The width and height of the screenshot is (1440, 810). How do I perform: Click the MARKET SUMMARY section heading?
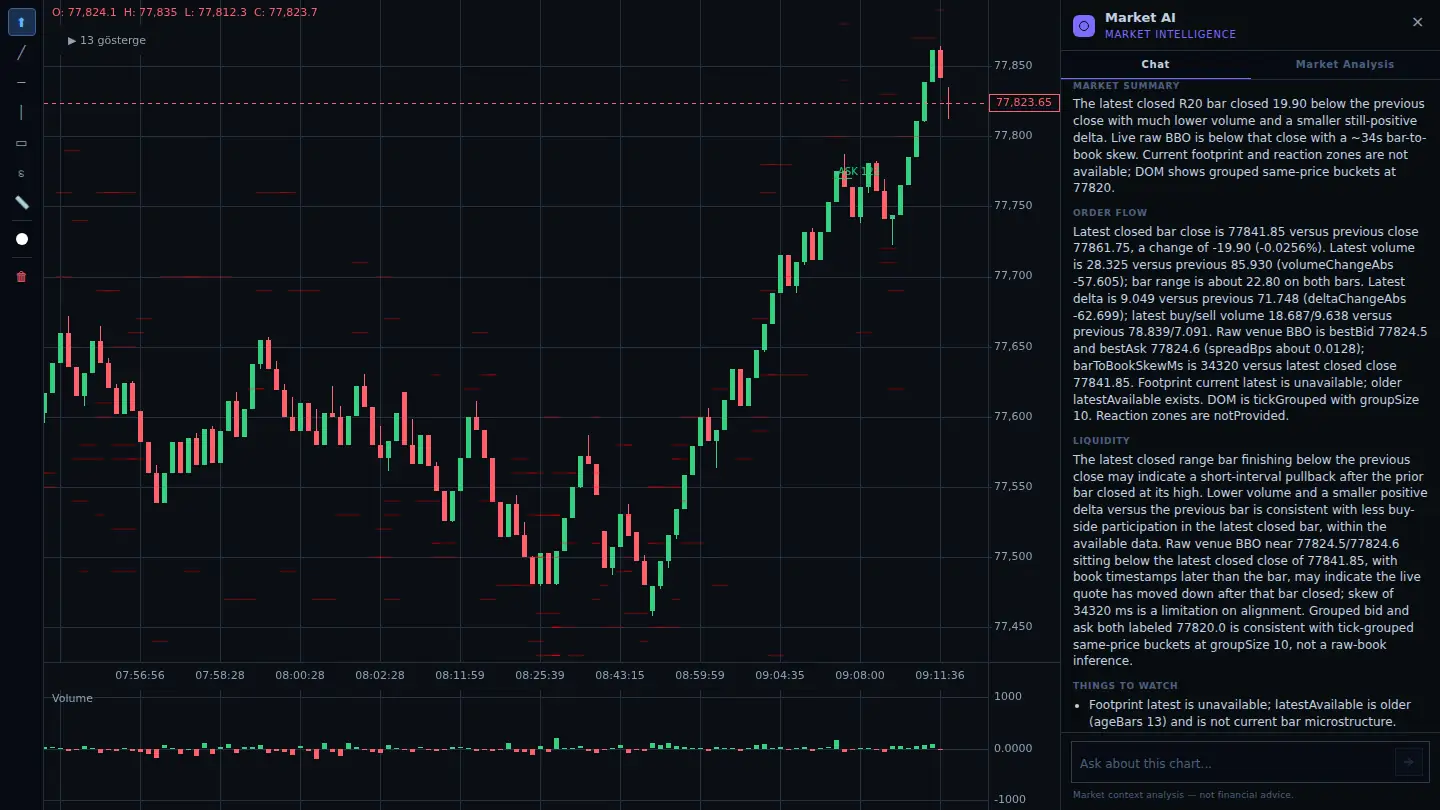coord(1126,86)
